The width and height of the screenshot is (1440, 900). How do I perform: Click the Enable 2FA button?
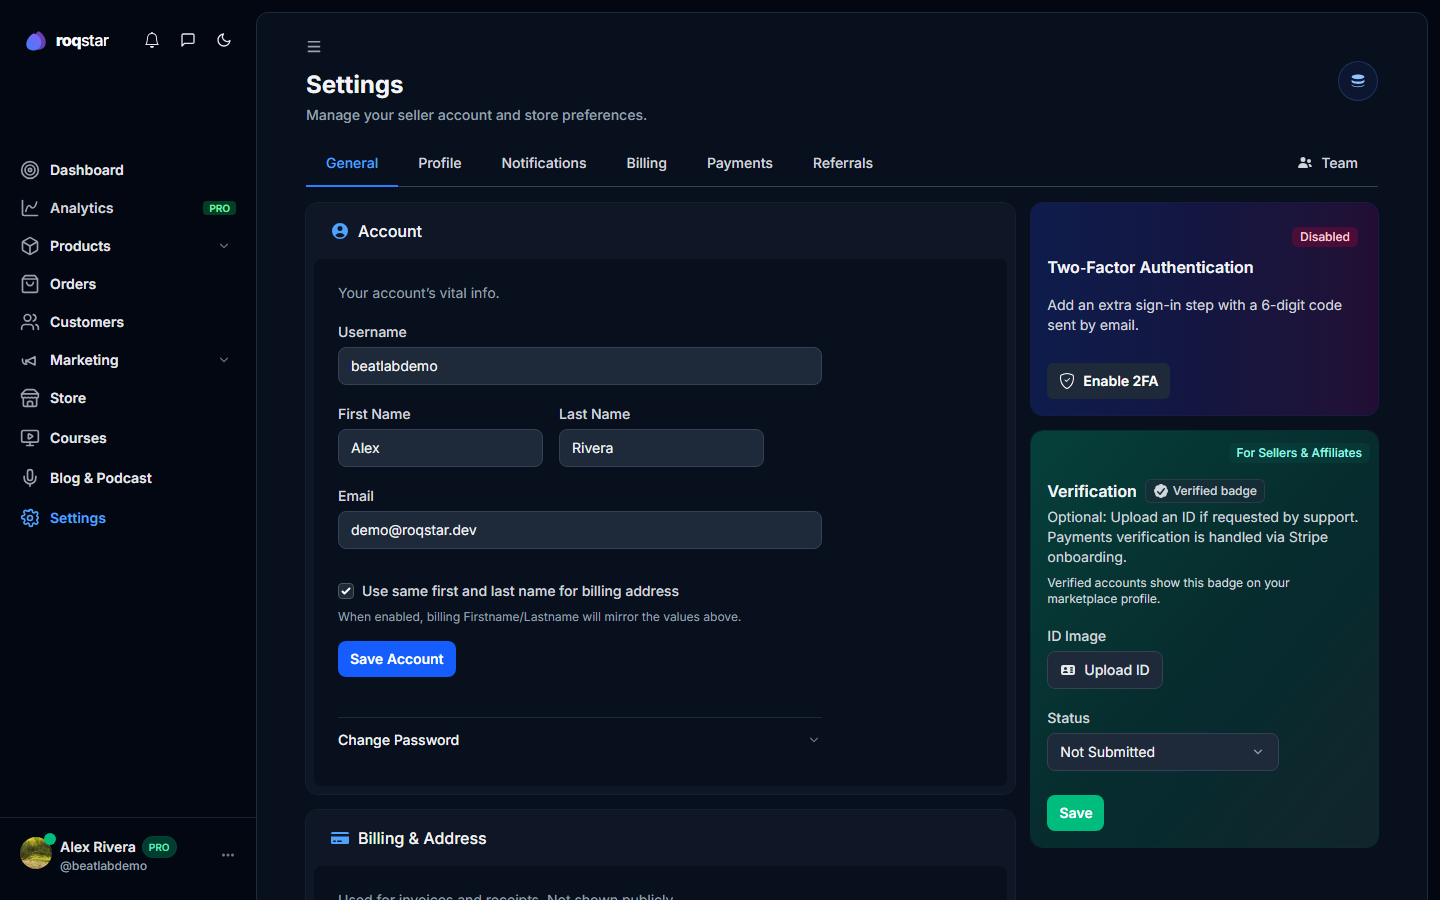pos(1108,381)
